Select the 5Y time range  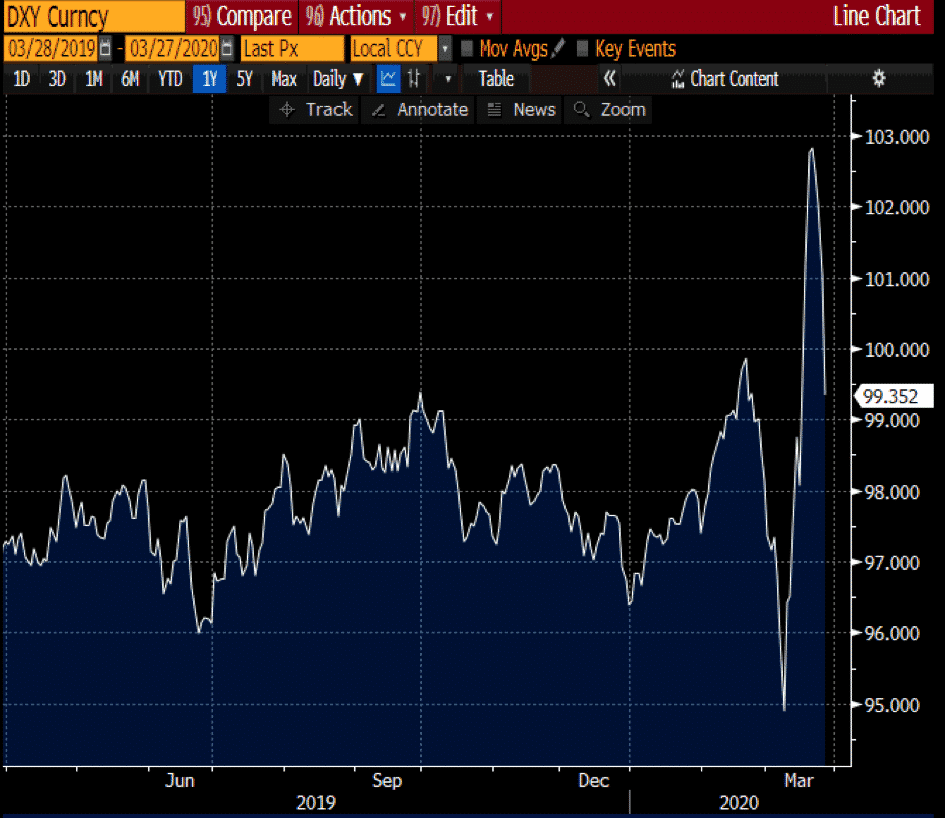(244, 79)
